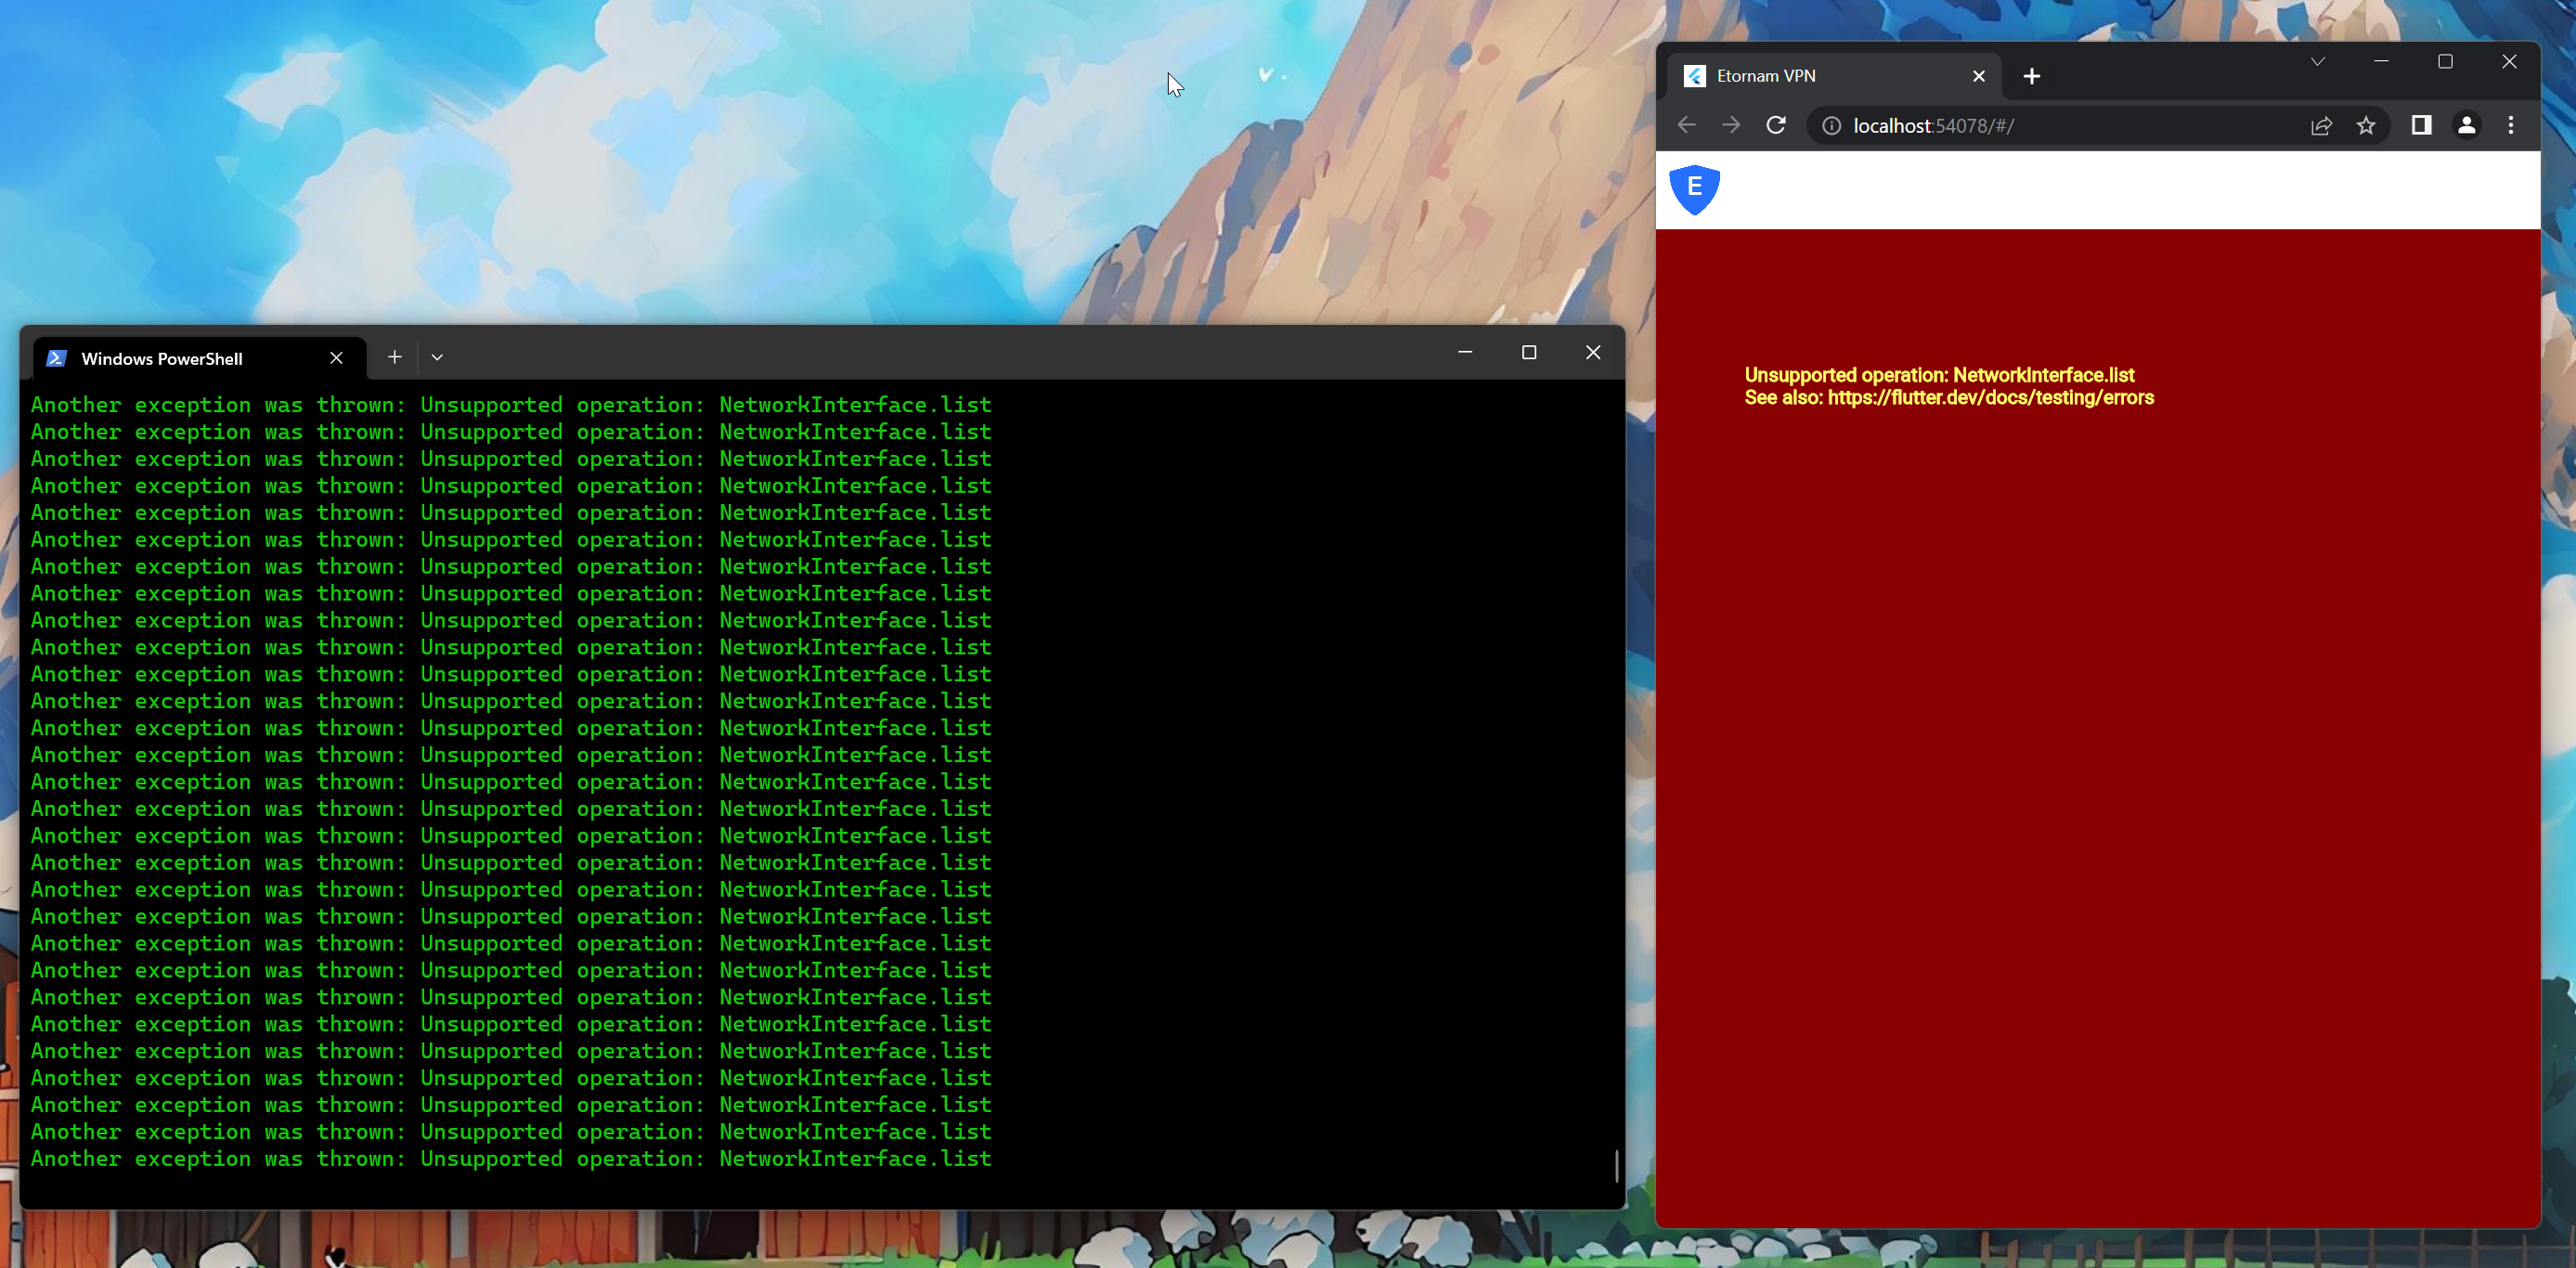Open the Settings and more ellipsis icon
The width and height of the screenshot is (2576, 1268).
point(2511,125)
